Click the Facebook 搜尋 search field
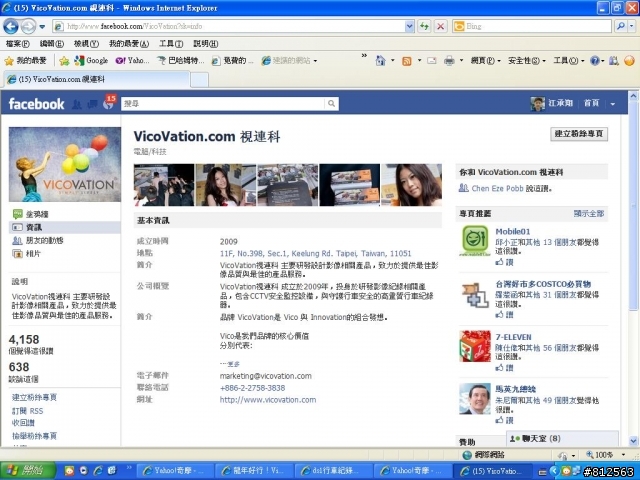640x480 pixels. coord(223,104)
